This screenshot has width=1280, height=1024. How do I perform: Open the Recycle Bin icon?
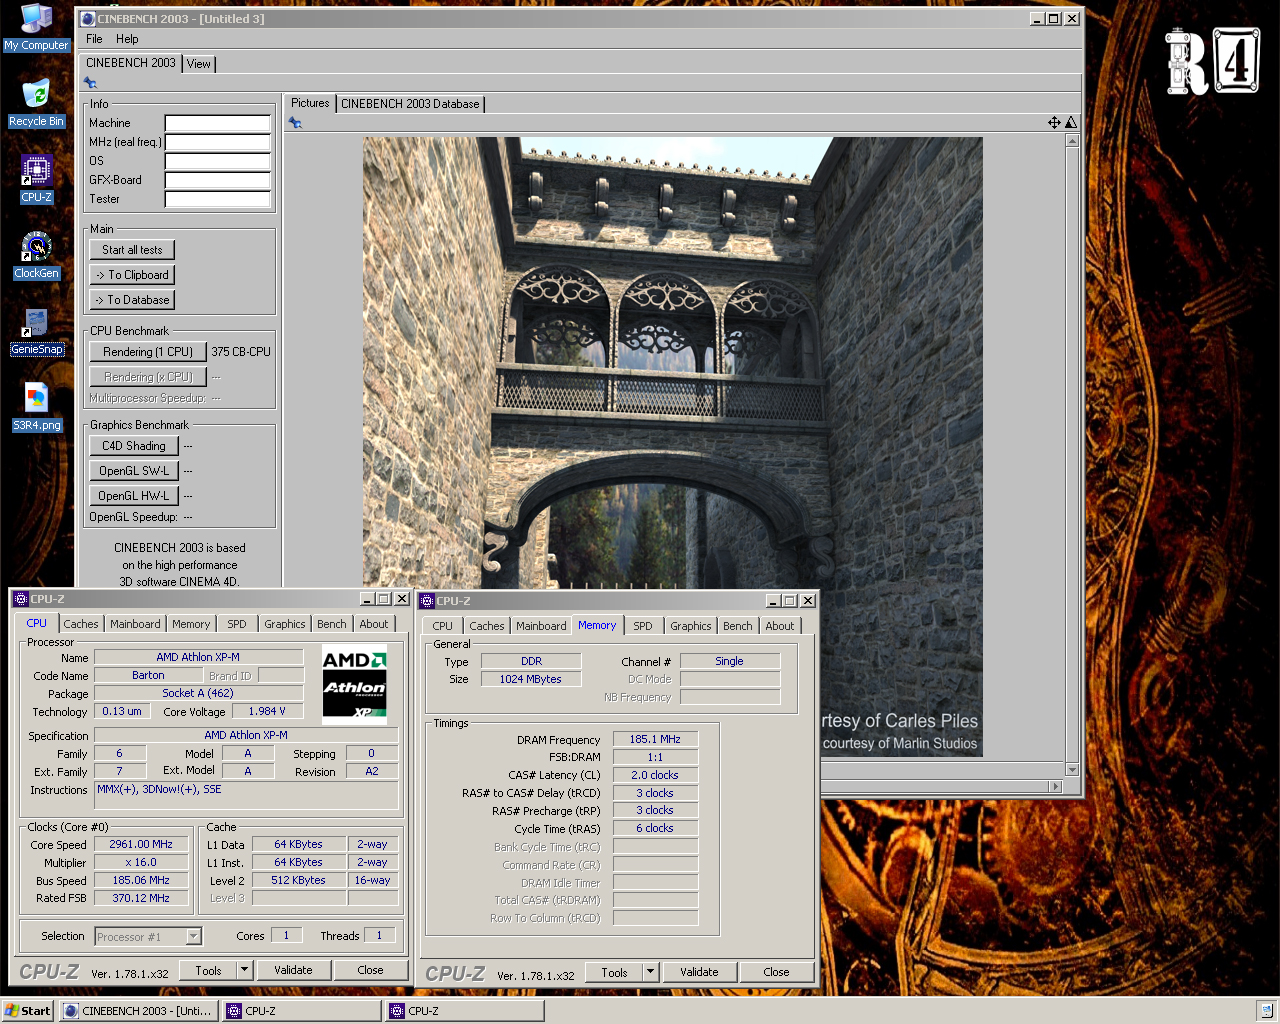(x=36, y=103)
